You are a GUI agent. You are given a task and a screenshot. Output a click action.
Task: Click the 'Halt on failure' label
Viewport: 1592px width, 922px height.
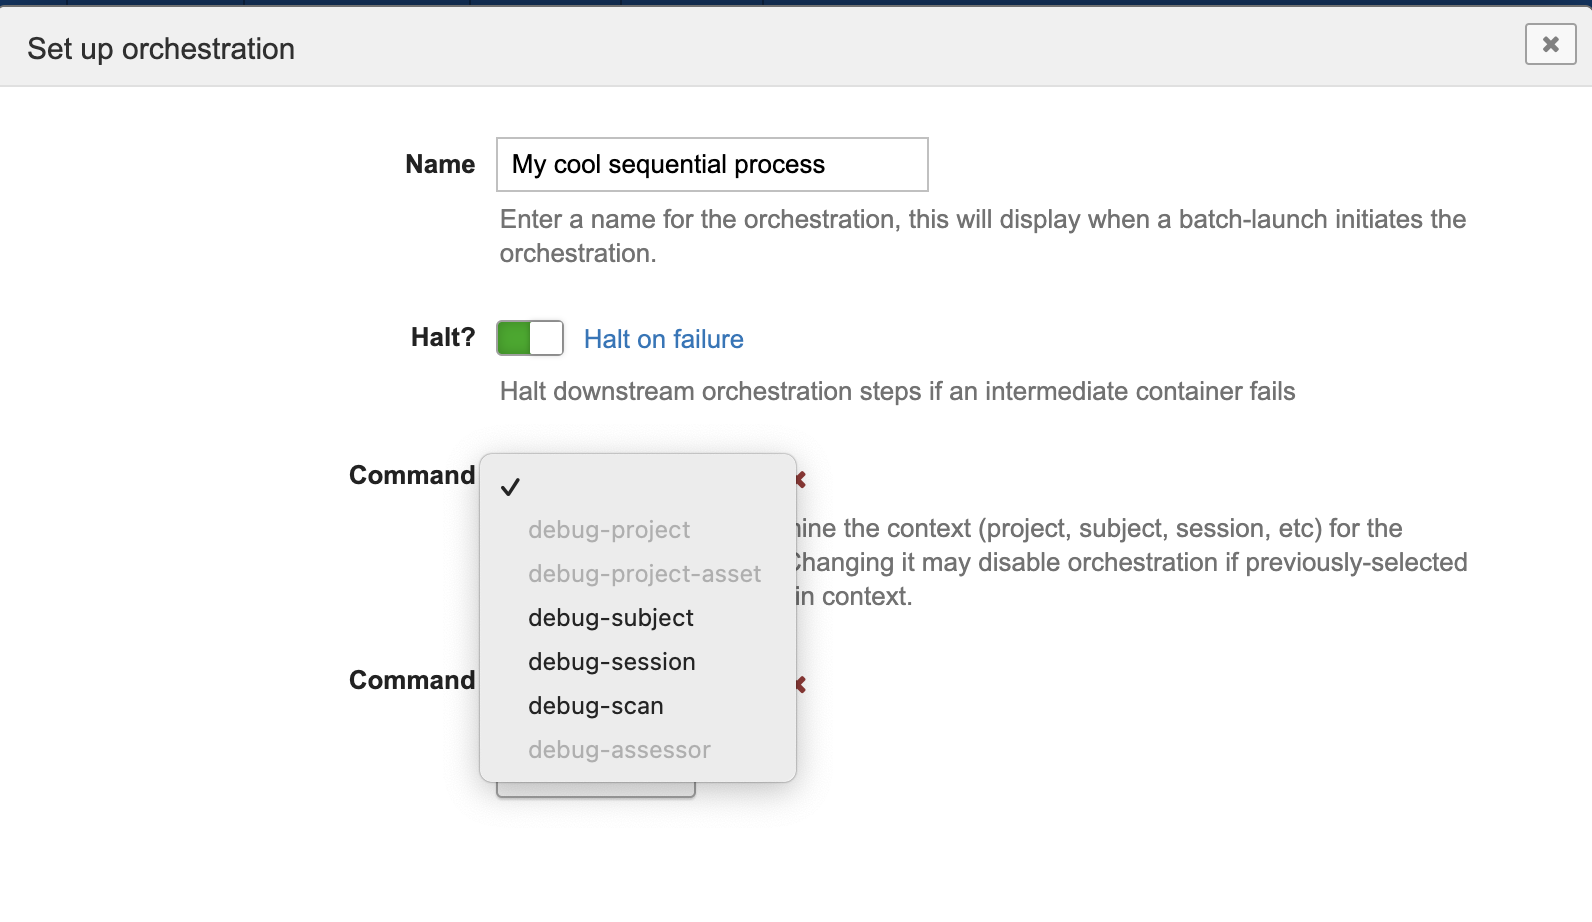pos(663,339)
